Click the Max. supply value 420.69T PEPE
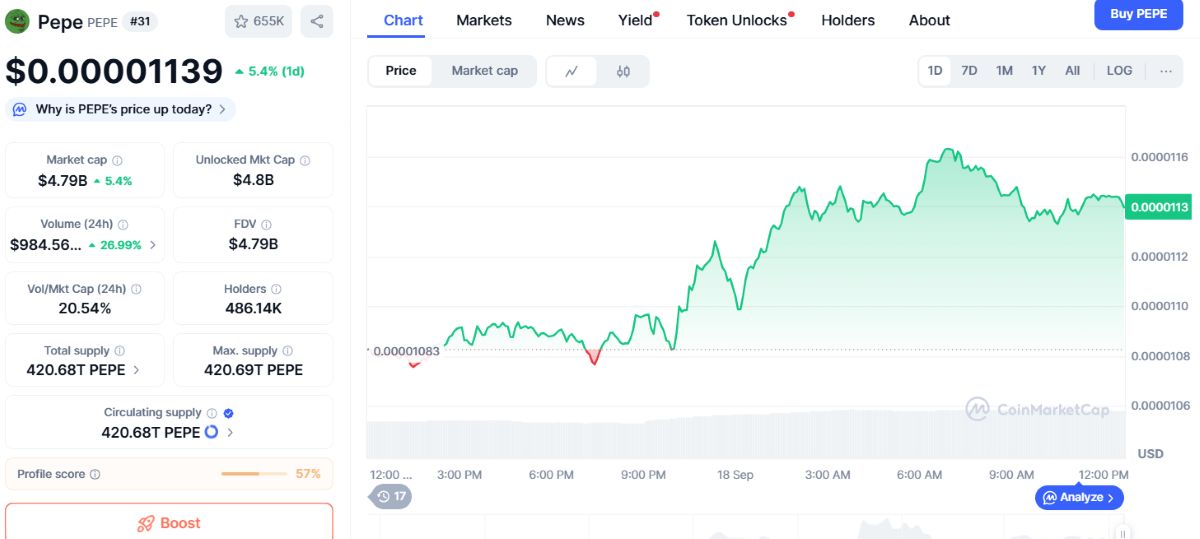The height and width of the screenshot is (539, 1200). (x=253, y=370)
